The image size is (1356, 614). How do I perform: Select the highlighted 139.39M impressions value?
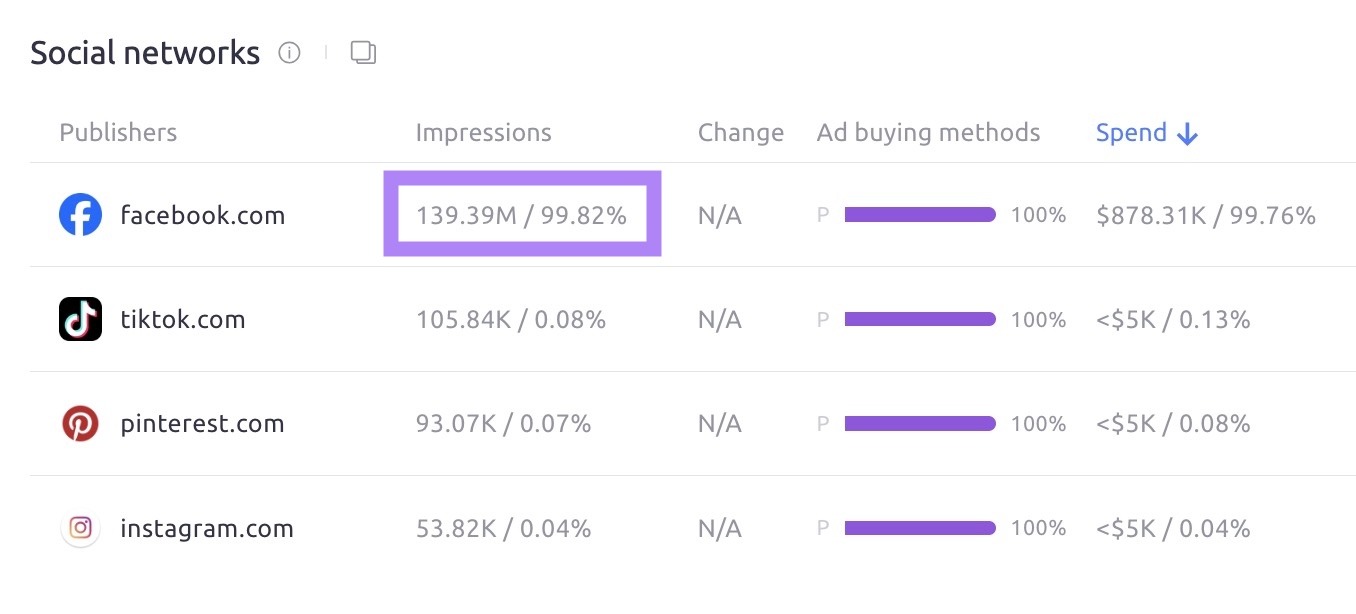(x=522, y=213)
